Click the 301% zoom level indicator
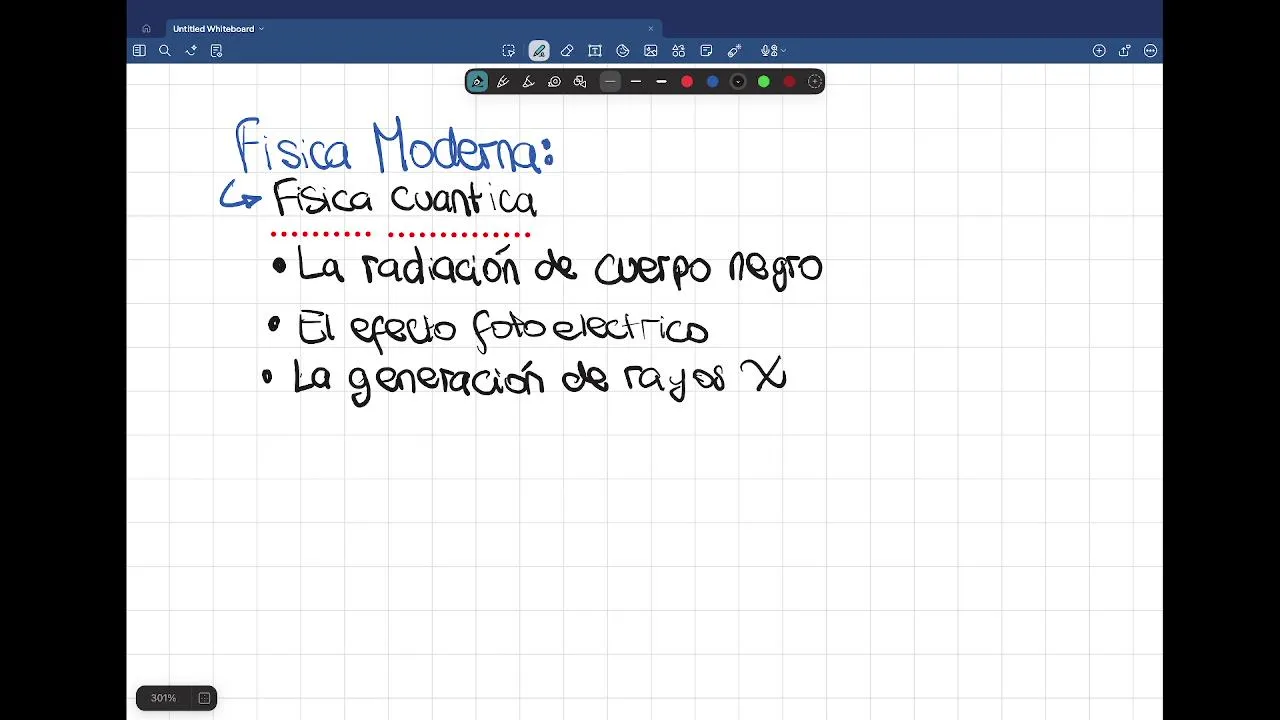The width and height of the screenshot is (1280, 720). 163,698
